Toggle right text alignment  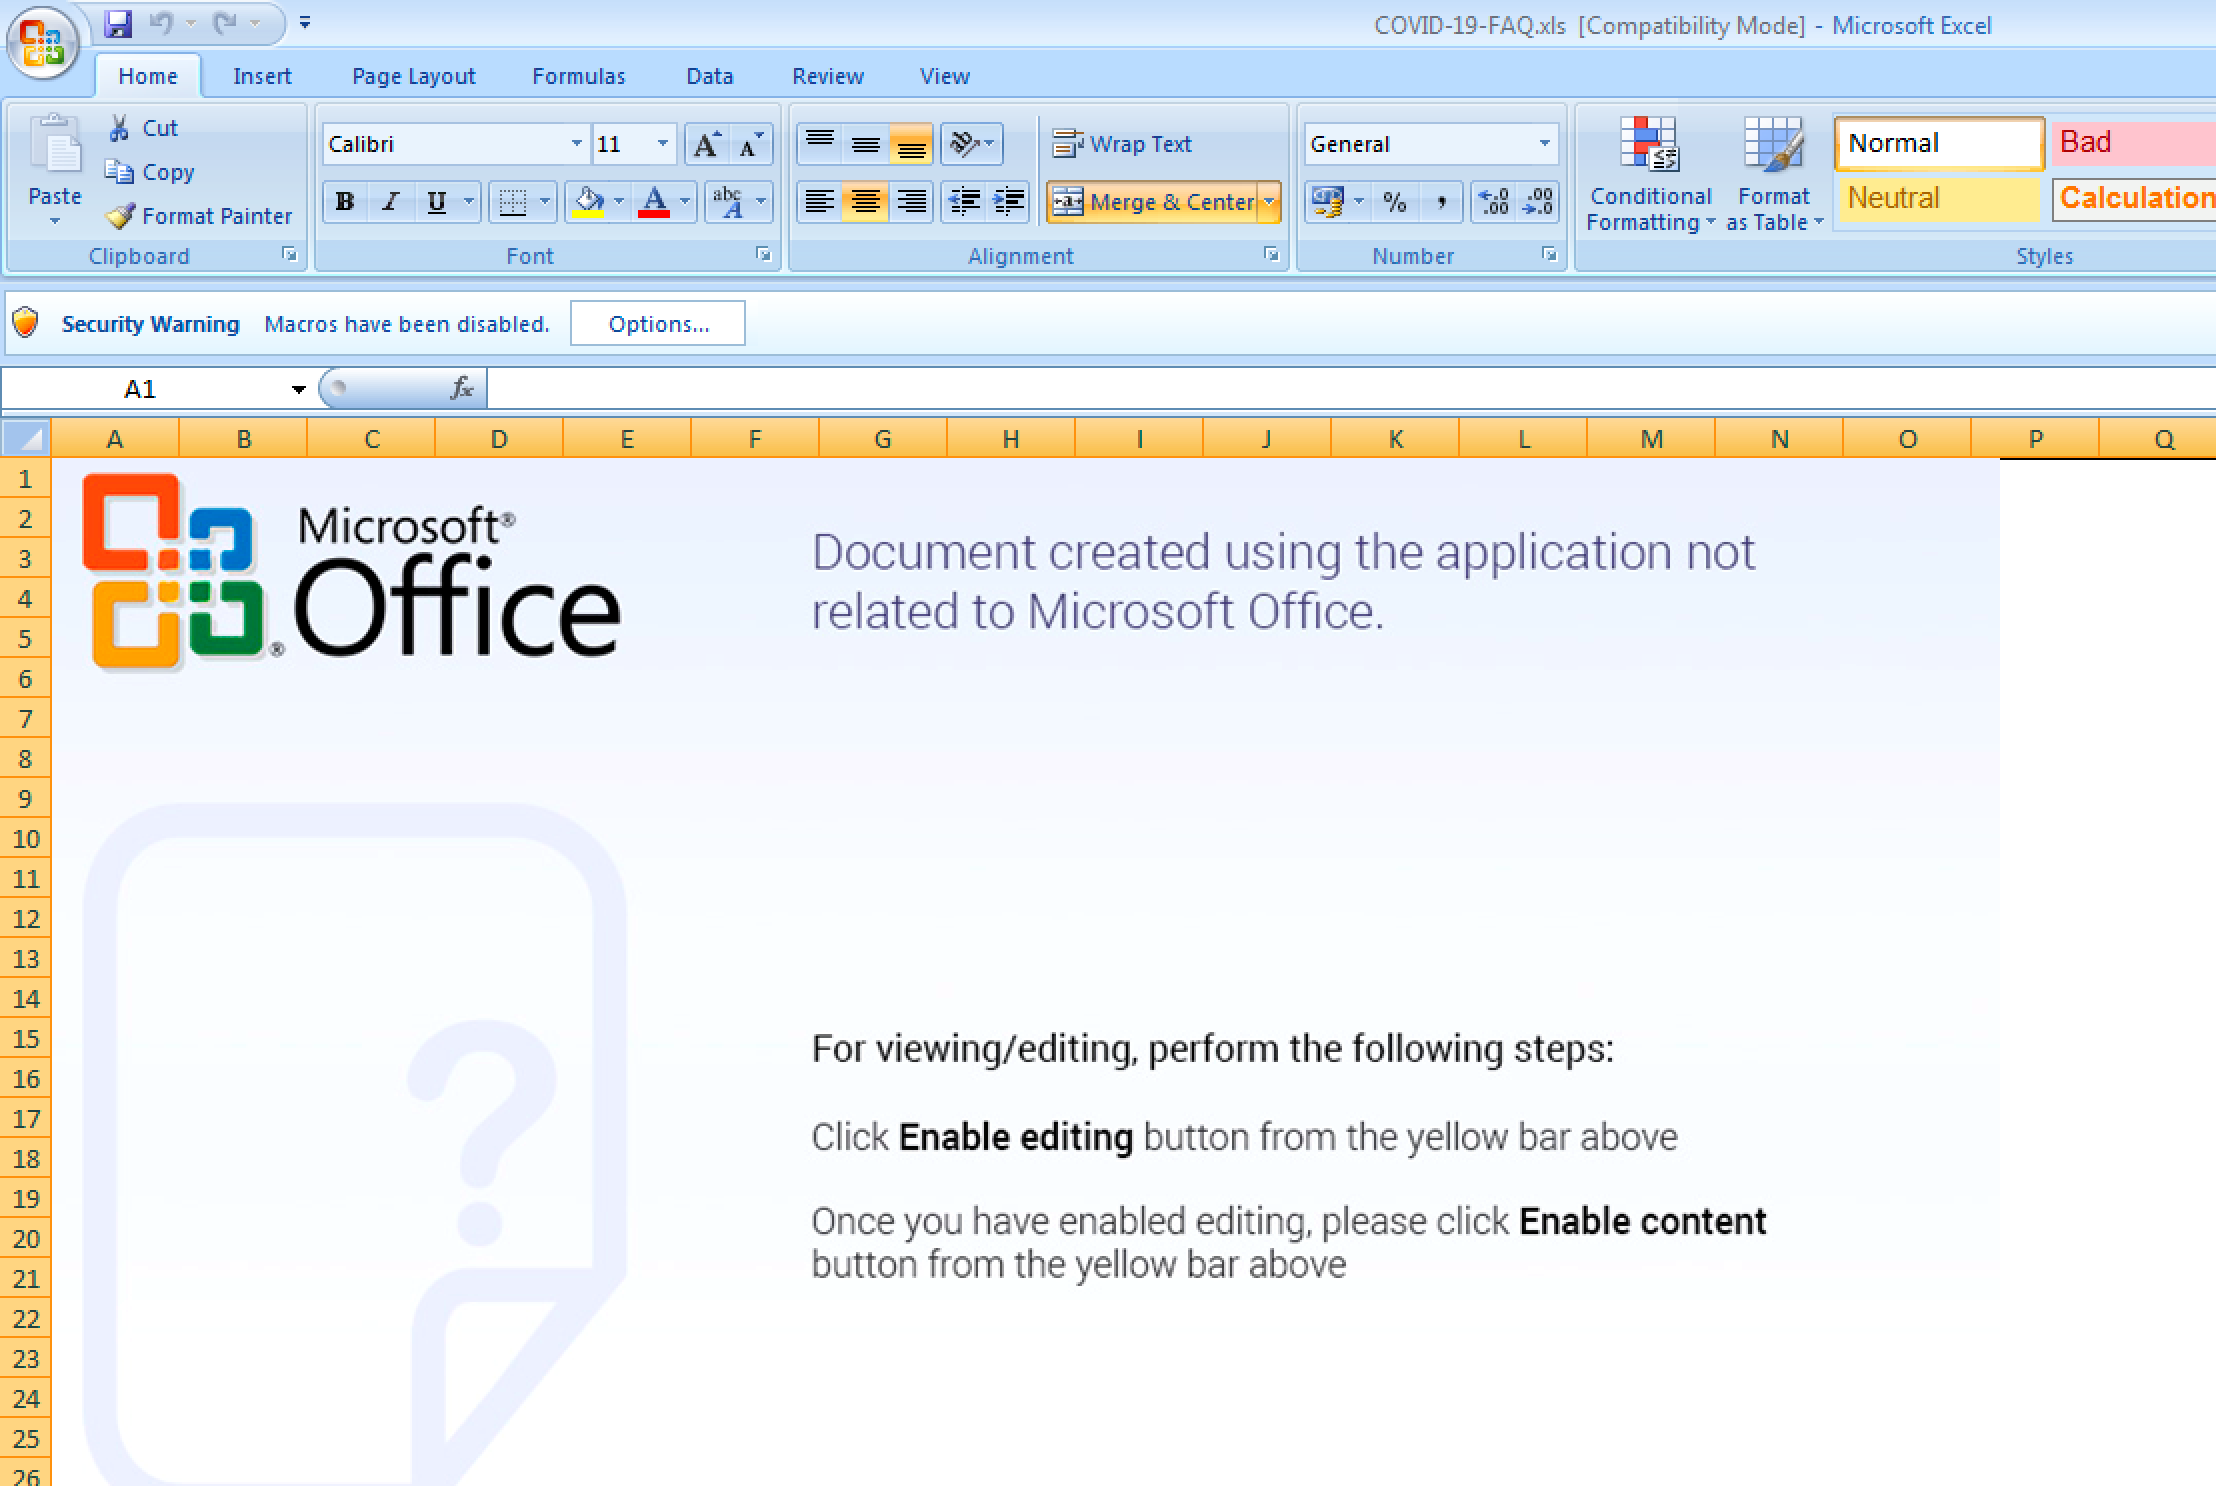pos(910,202)
